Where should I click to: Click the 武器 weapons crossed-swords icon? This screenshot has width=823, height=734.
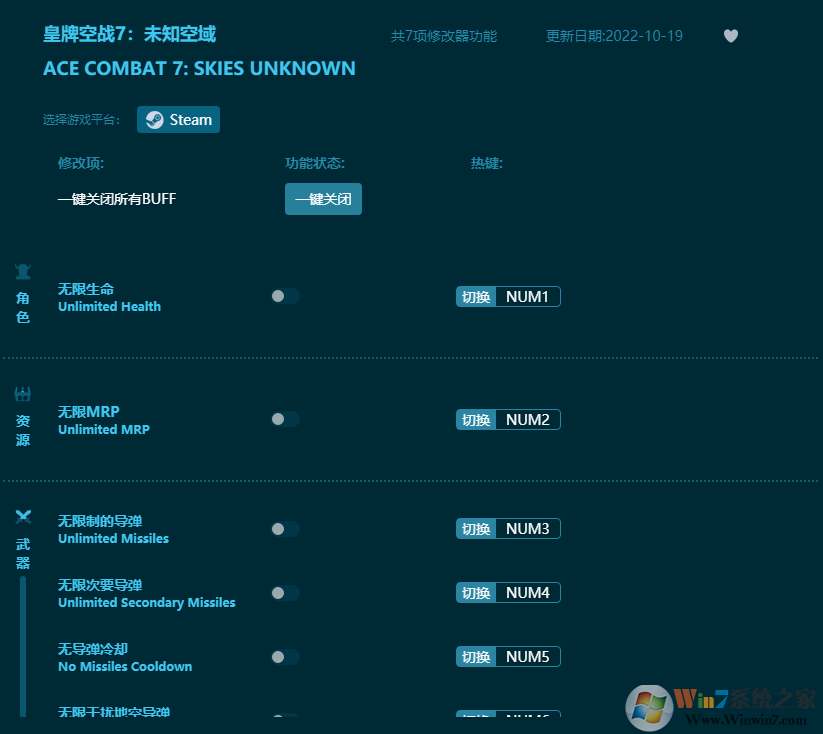point(23,517)
